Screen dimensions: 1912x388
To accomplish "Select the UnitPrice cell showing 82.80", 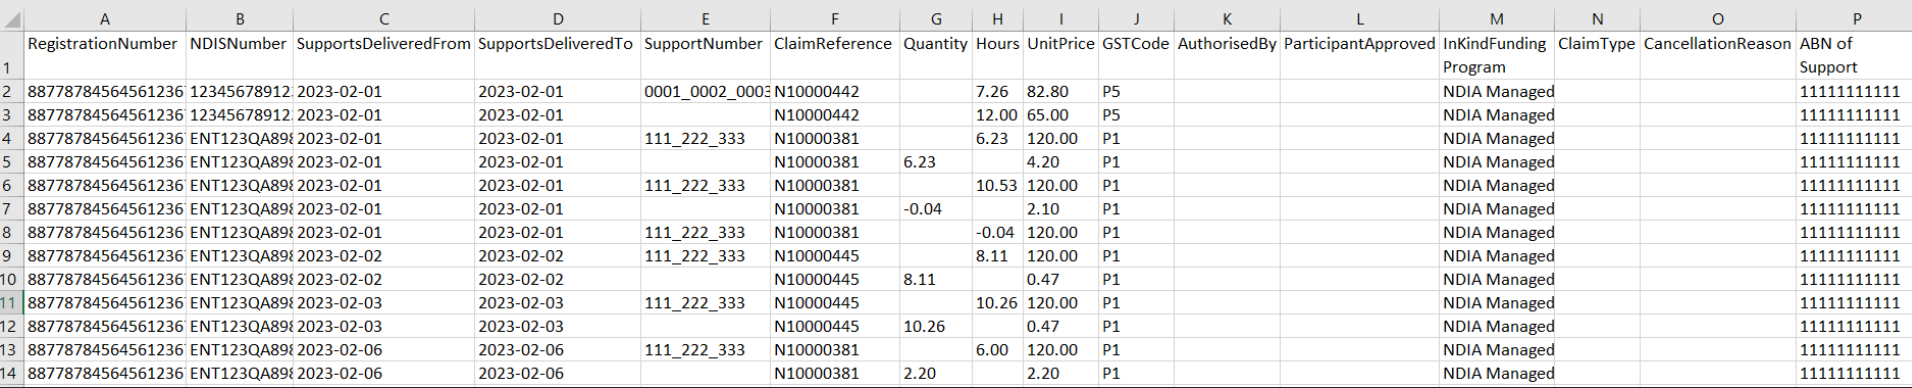I will 1061,91.
